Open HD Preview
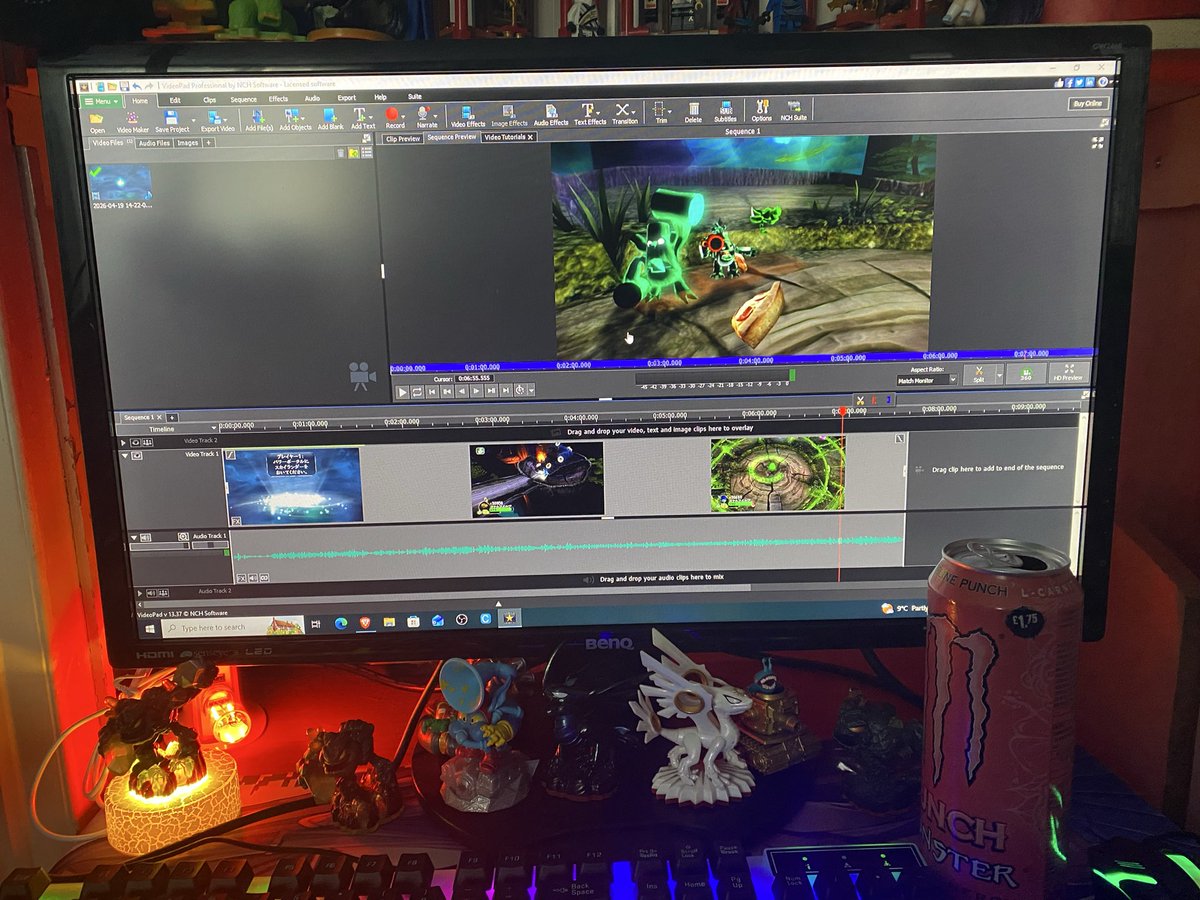1200x900 pixels. [1067, 373]
